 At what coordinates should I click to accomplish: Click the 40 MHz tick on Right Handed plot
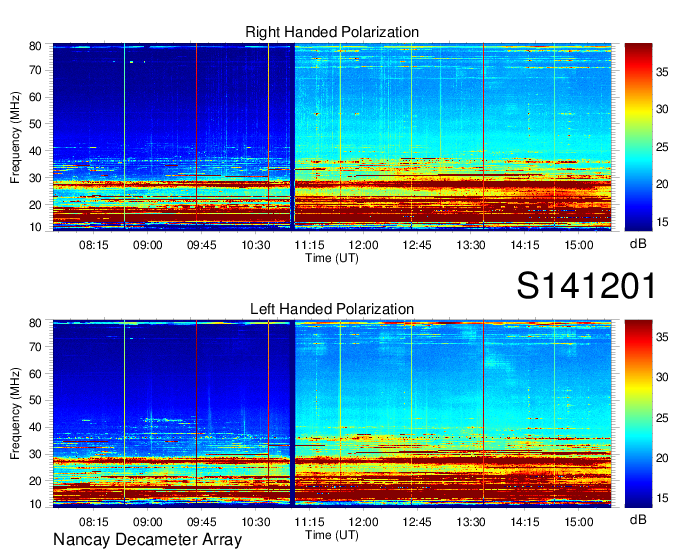click(x=35, y=151)
